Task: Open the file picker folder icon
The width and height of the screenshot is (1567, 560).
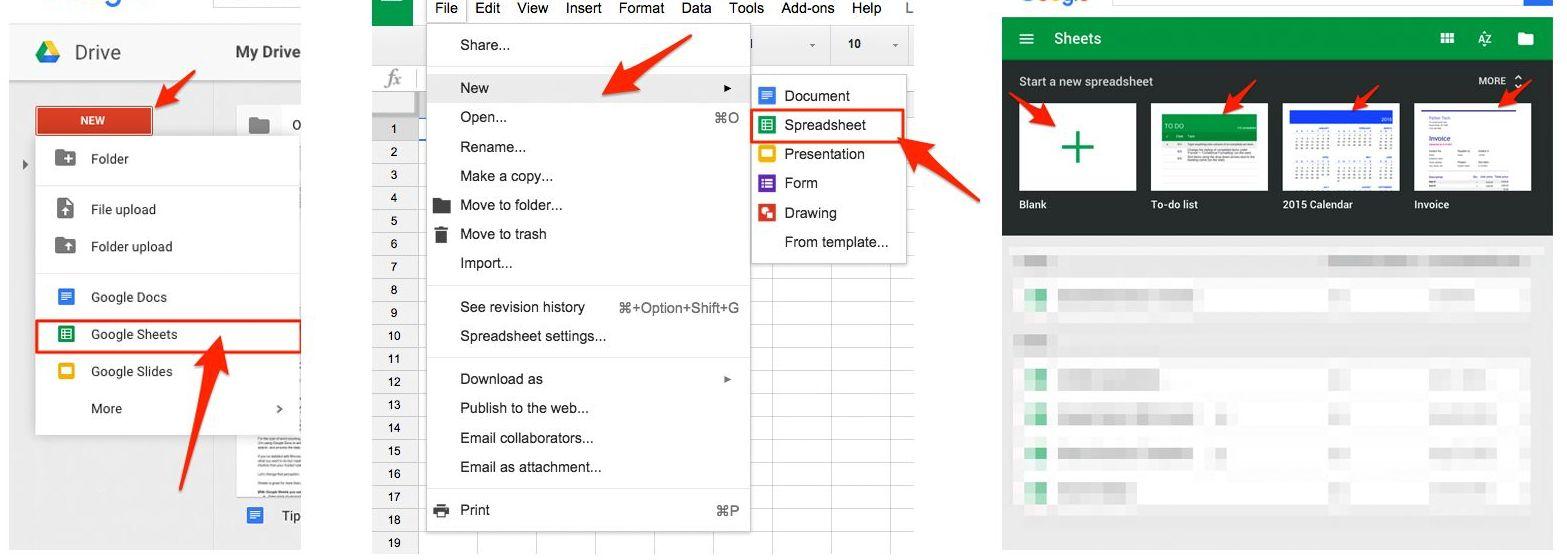Action: pos(1525,39)
